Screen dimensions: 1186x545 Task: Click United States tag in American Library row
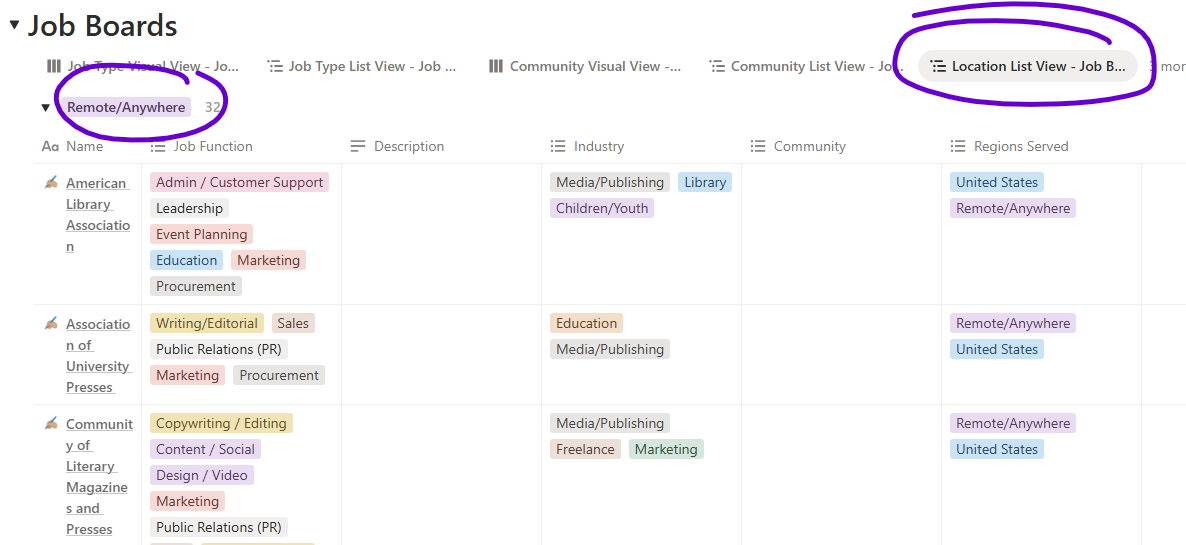[997, 182]
